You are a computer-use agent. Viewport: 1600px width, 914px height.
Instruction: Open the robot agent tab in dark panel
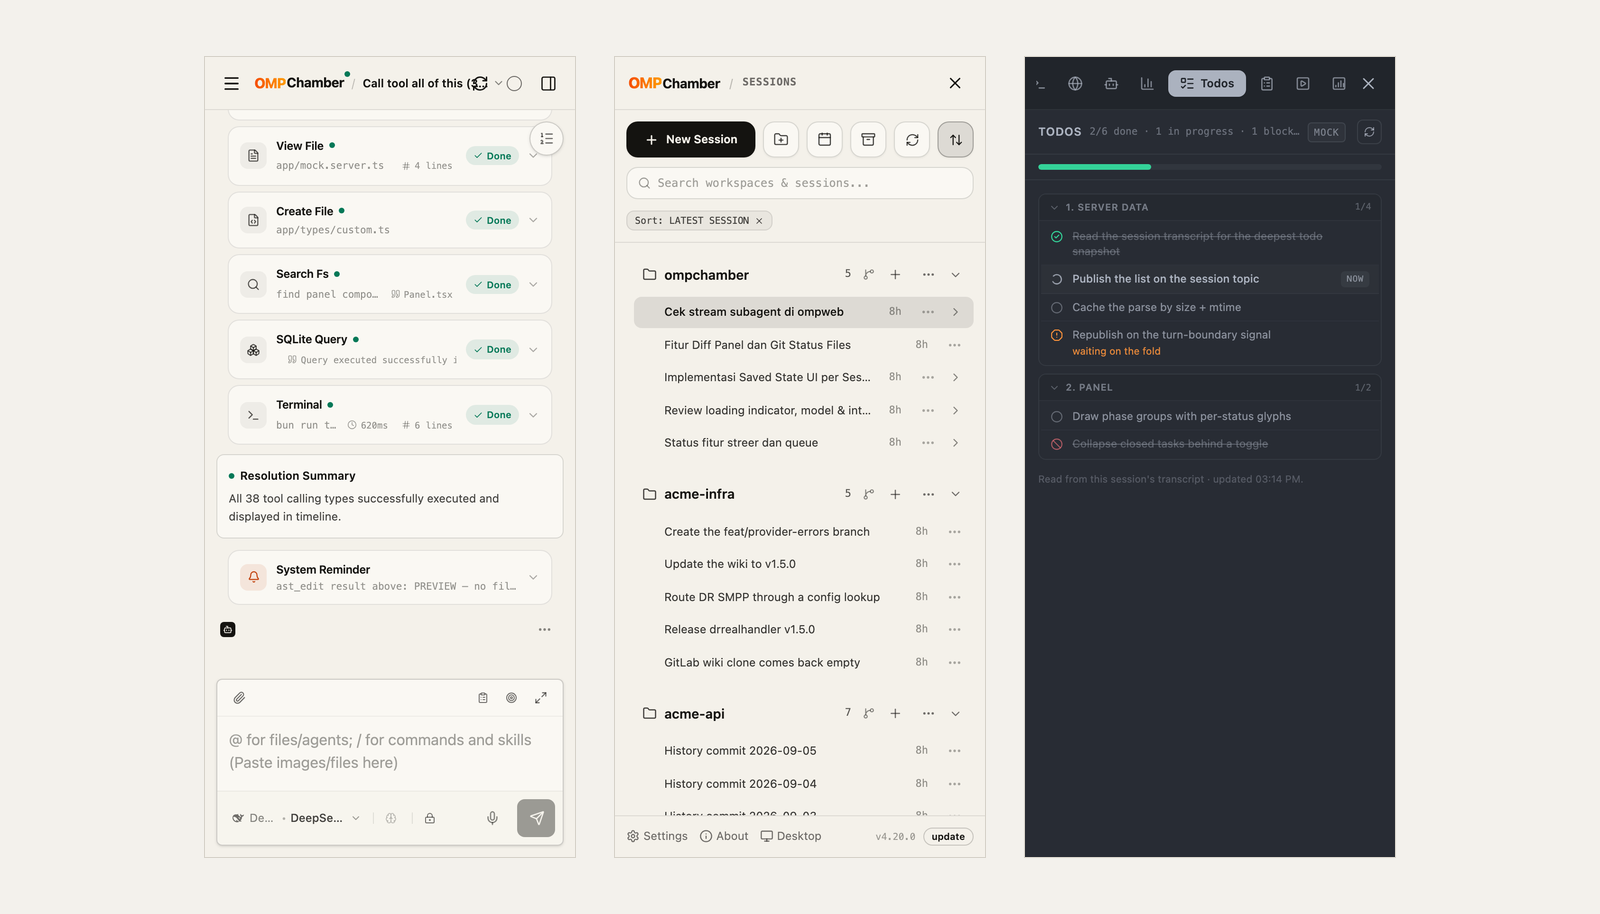pos(1111,84)
